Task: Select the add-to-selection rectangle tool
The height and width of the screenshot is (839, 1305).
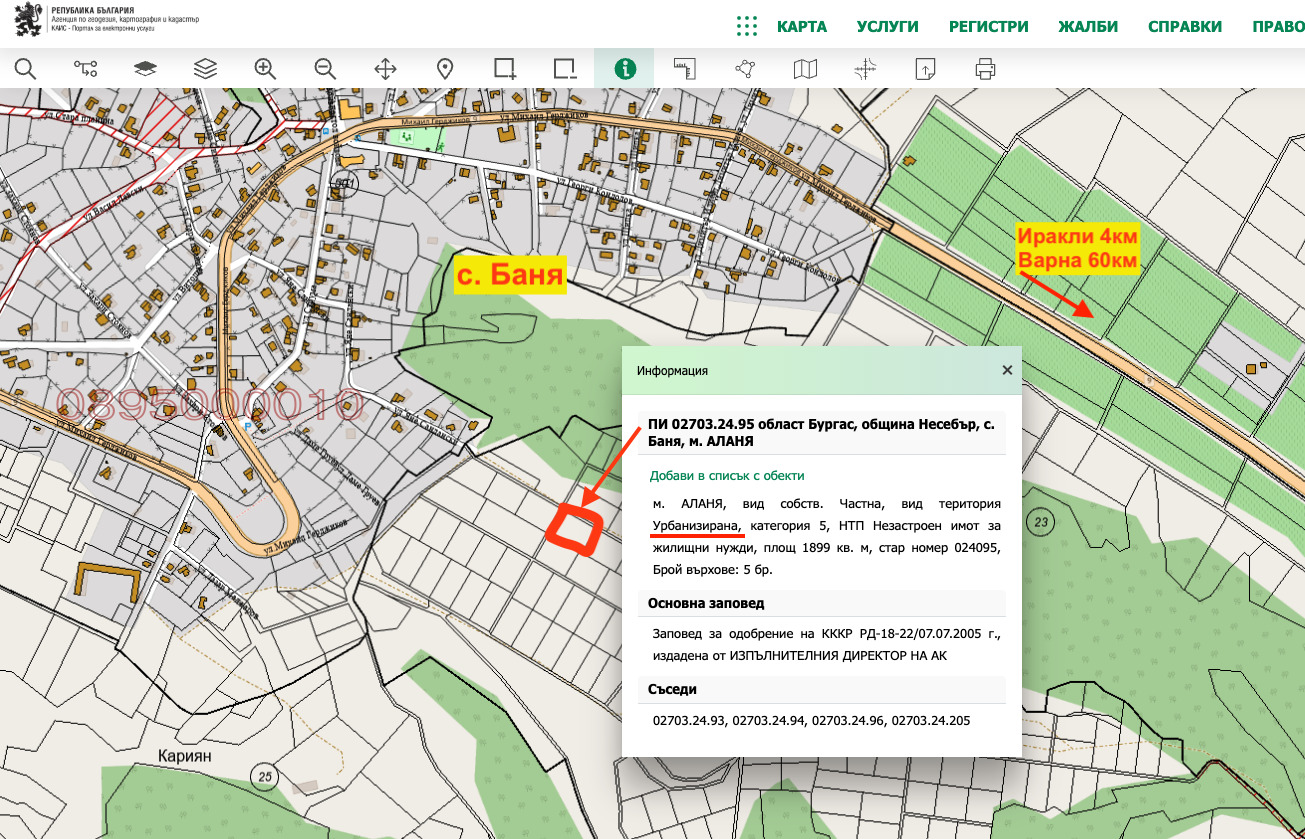Action: pyautogui.click(x=505, y=68)
